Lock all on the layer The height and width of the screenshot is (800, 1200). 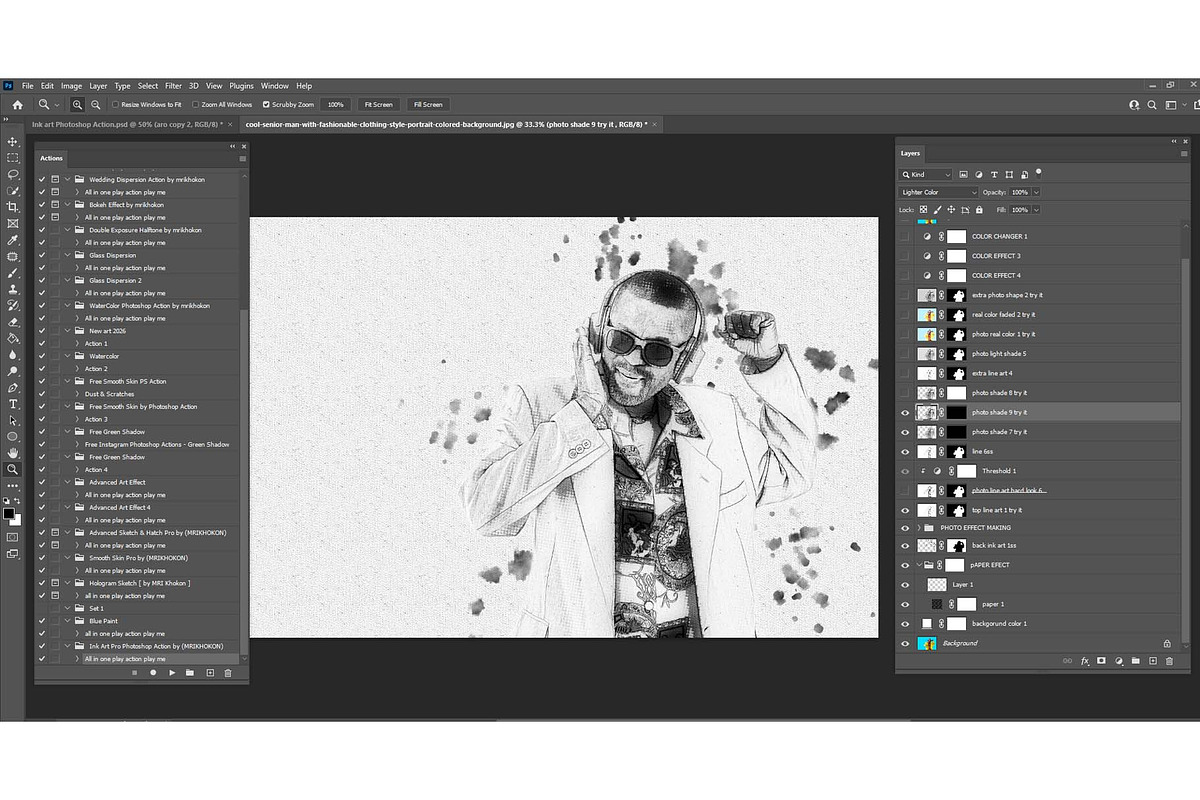(x=978, y=210)
